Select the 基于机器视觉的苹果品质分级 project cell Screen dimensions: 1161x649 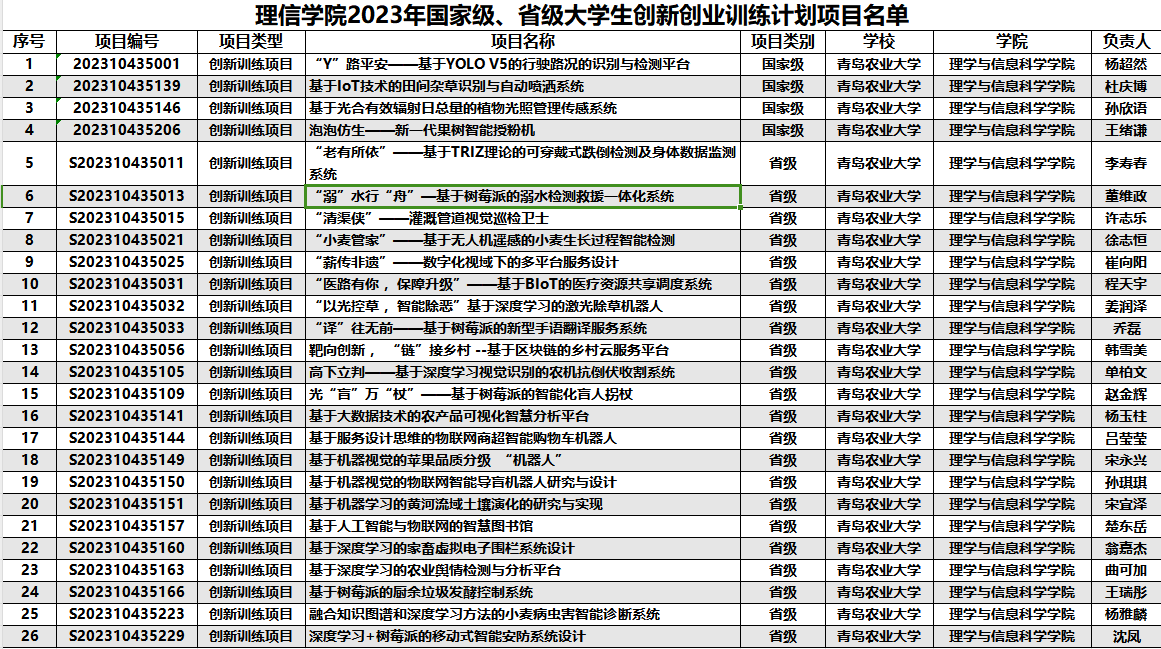436,460
